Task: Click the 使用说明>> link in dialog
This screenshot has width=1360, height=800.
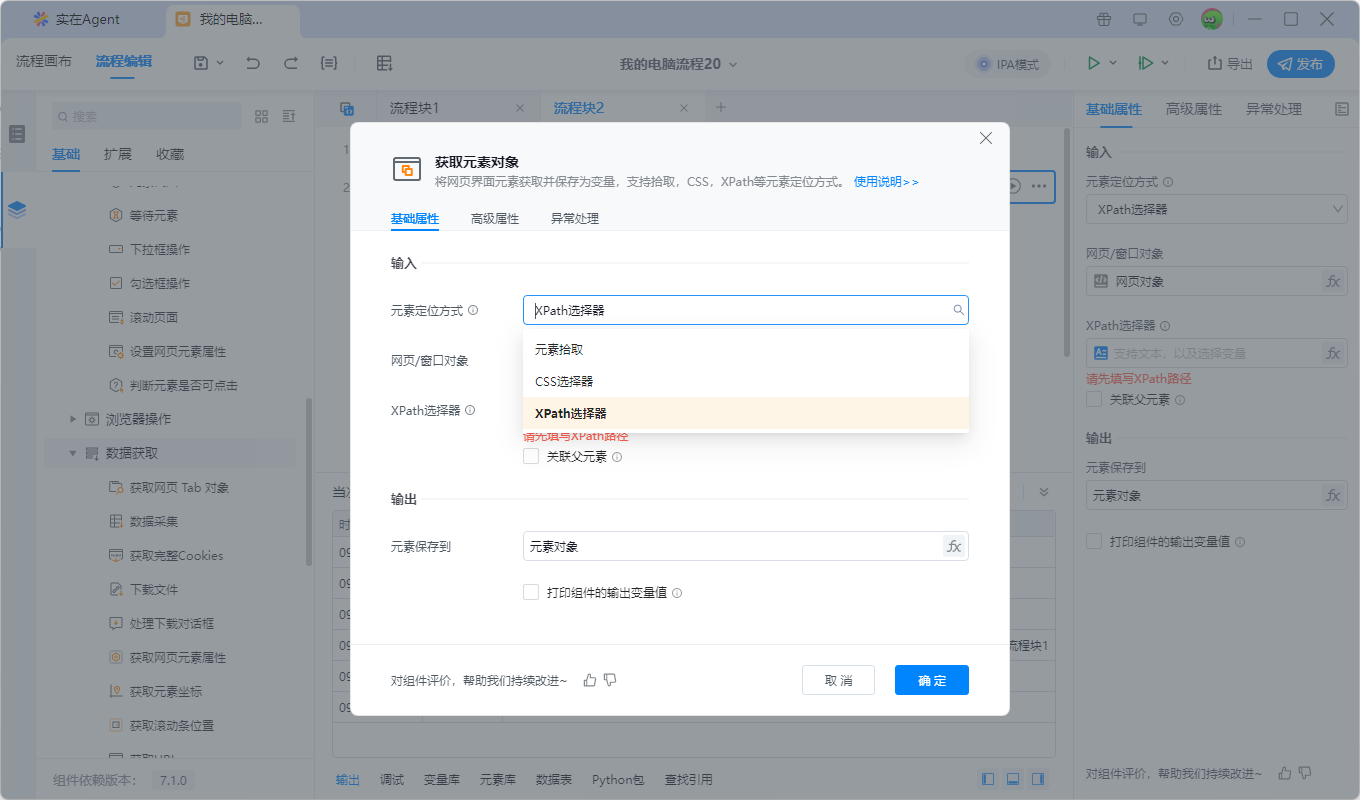Action: coord(886,182)
